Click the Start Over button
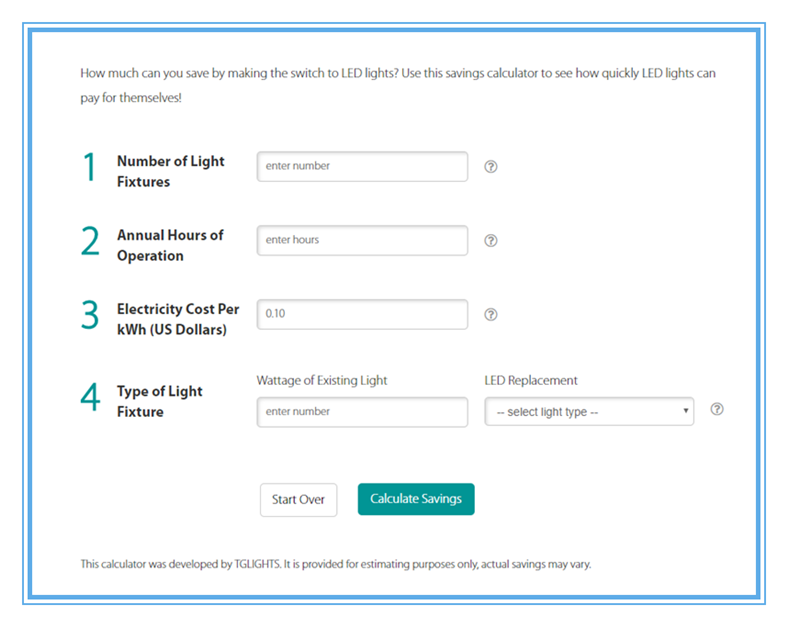Image resolution: width=788 pixels, height=627 pixels. [299, 499]
